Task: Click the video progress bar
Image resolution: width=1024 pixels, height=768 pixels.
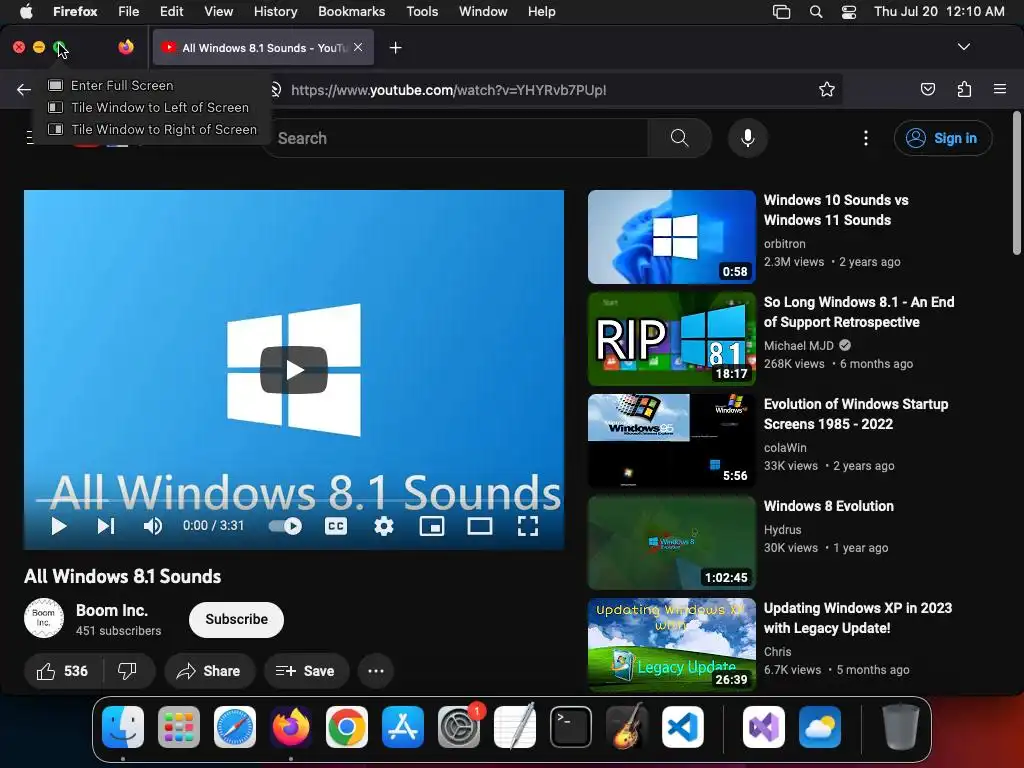Action: [294, 502]
